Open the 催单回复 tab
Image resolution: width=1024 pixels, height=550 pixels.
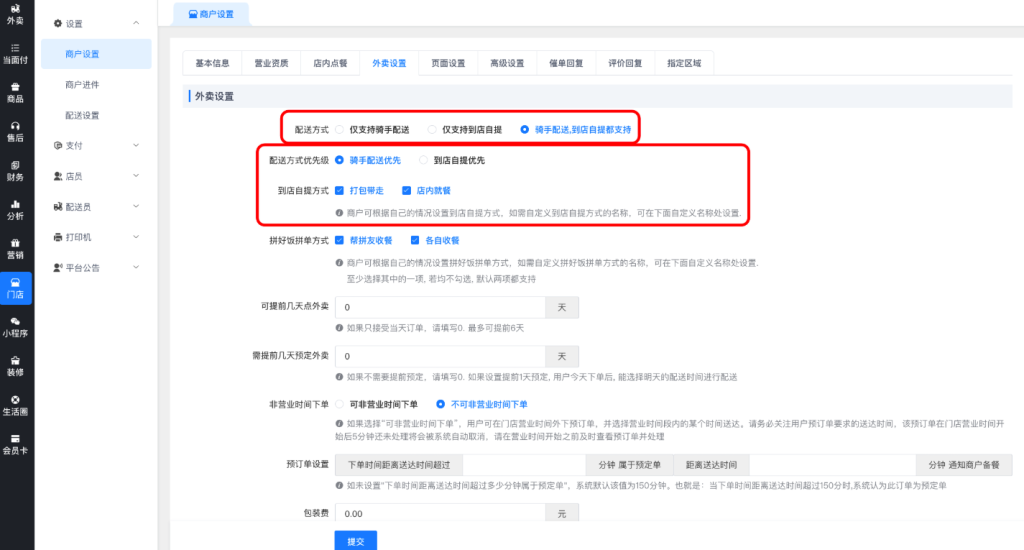pos(564,63)
